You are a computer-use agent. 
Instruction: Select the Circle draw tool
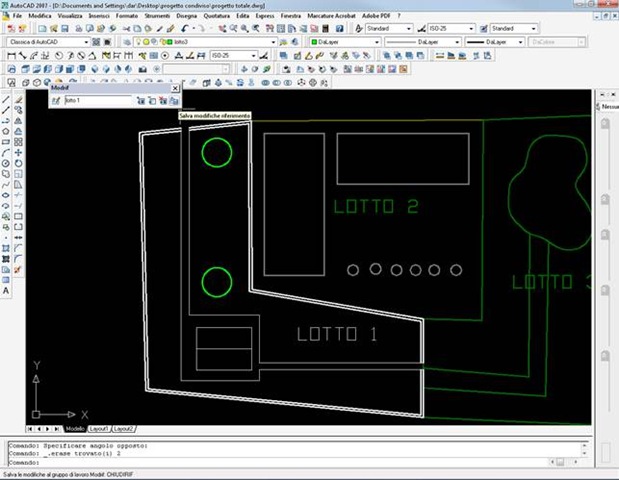(6, 162)
